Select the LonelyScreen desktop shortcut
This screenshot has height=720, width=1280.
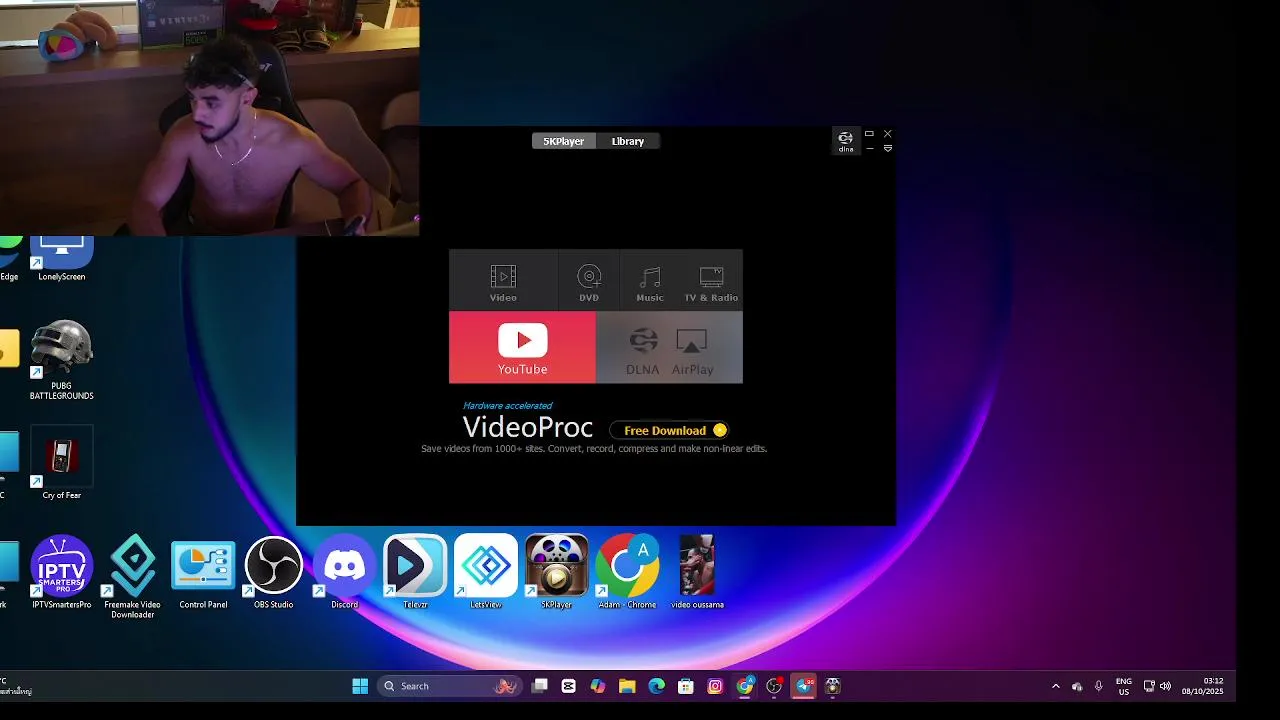coord(62,258)
